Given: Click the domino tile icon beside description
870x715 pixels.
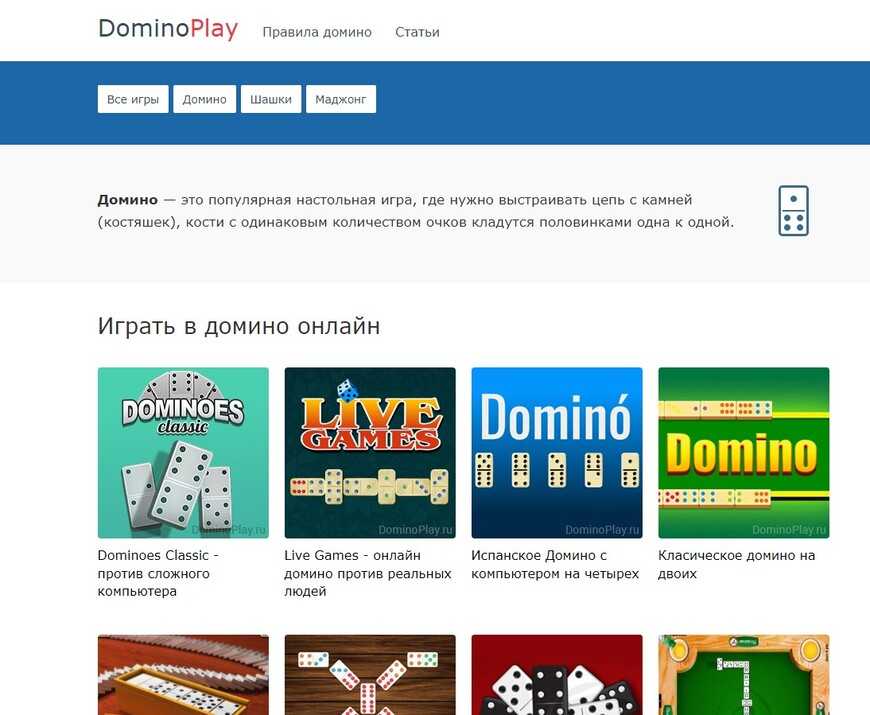Looking at the screenshot, I should 793,211.
